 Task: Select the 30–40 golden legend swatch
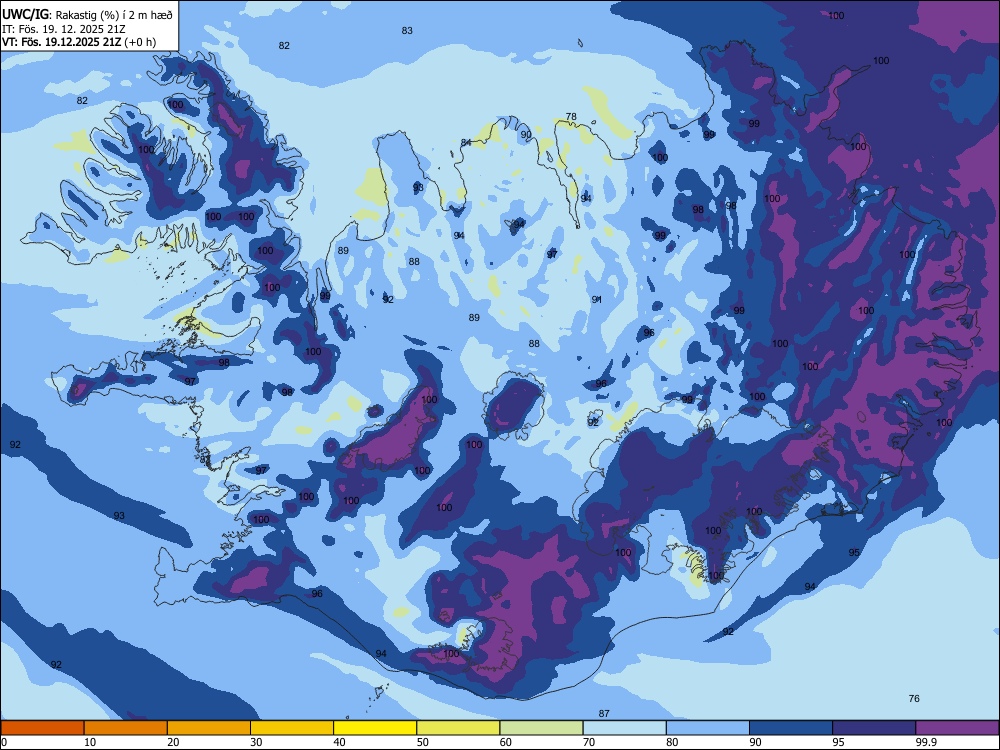(292, 728)
